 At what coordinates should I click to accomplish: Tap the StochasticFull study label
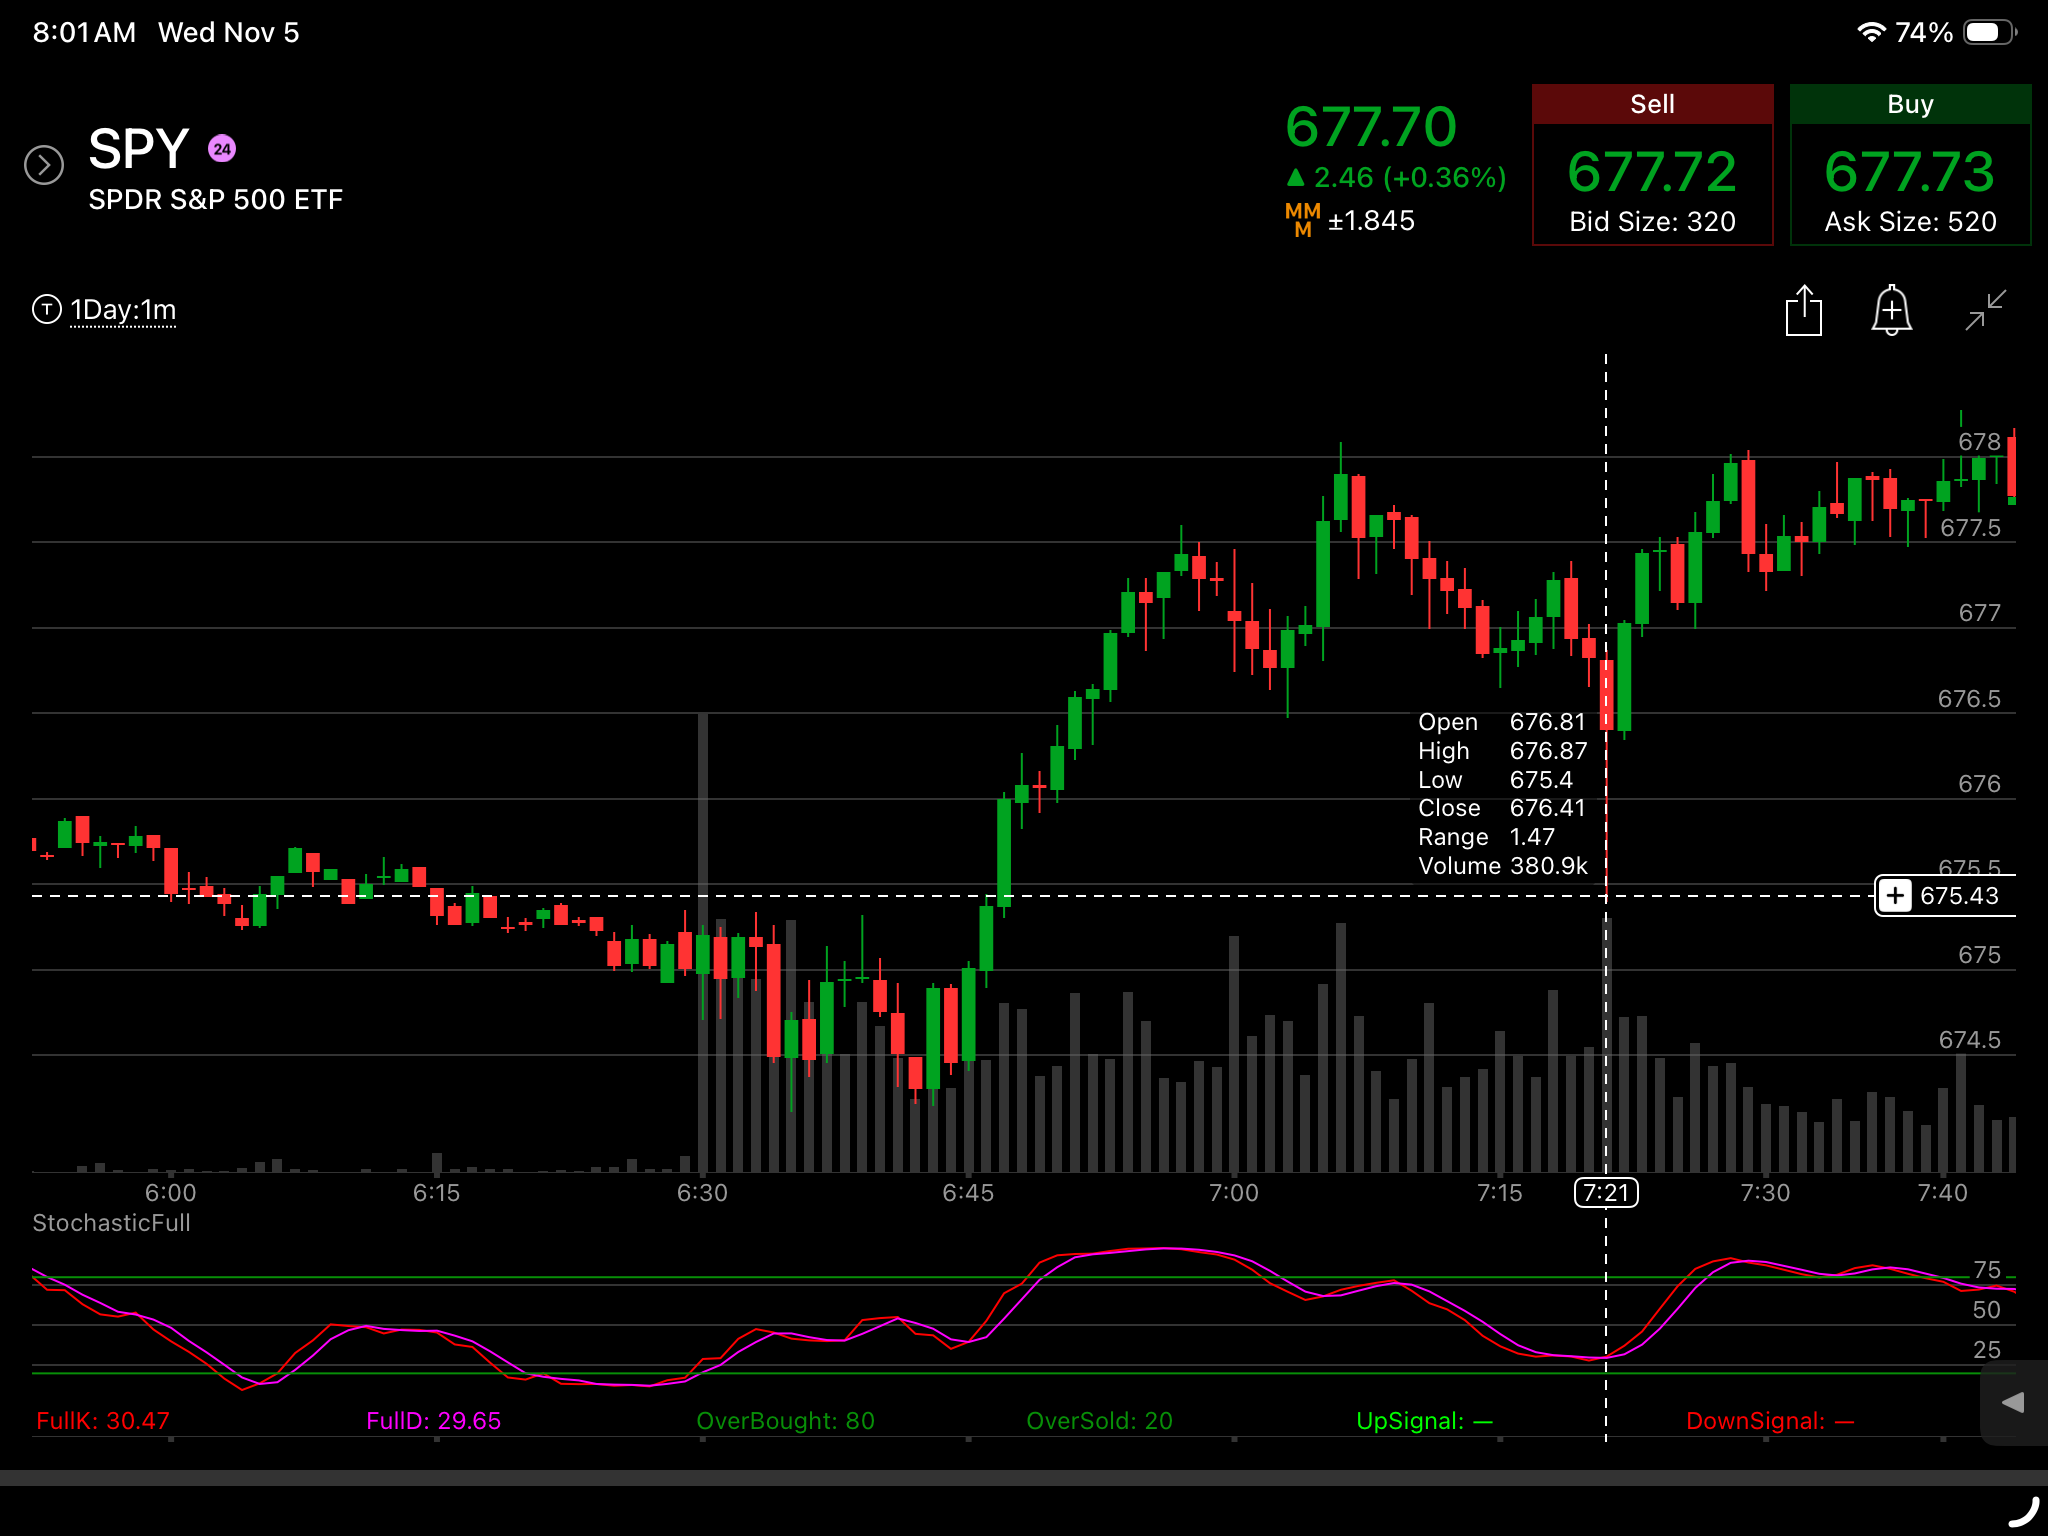[111, 1223]
